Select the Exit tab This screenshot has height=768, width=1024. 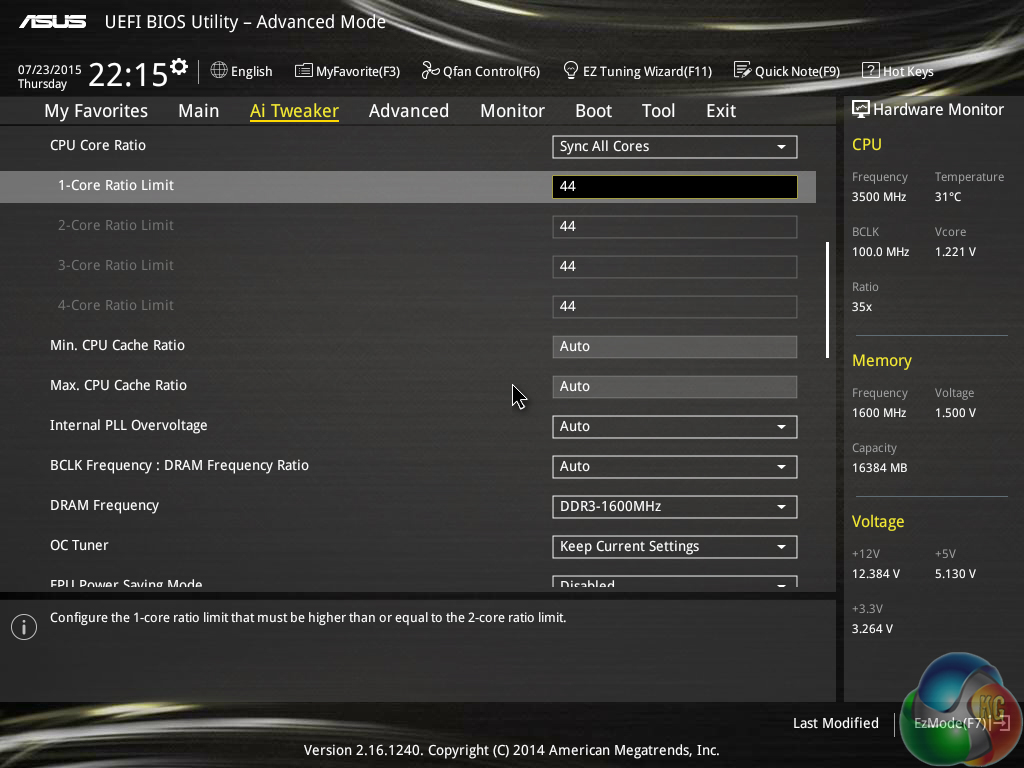tap(721, 111)
